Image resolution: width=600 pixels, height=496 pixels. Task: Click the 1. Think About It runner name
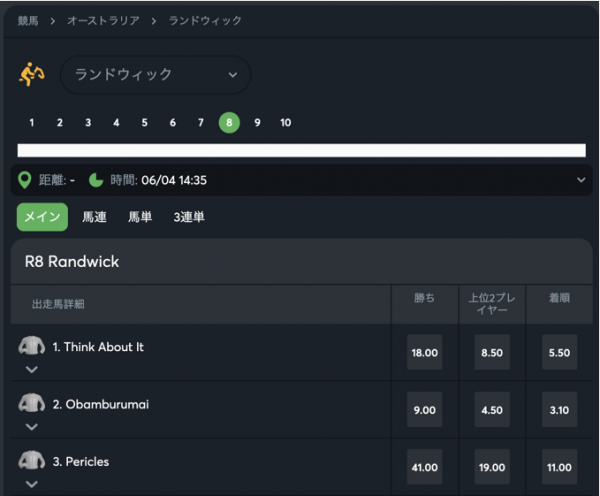(x=98, y=347)
